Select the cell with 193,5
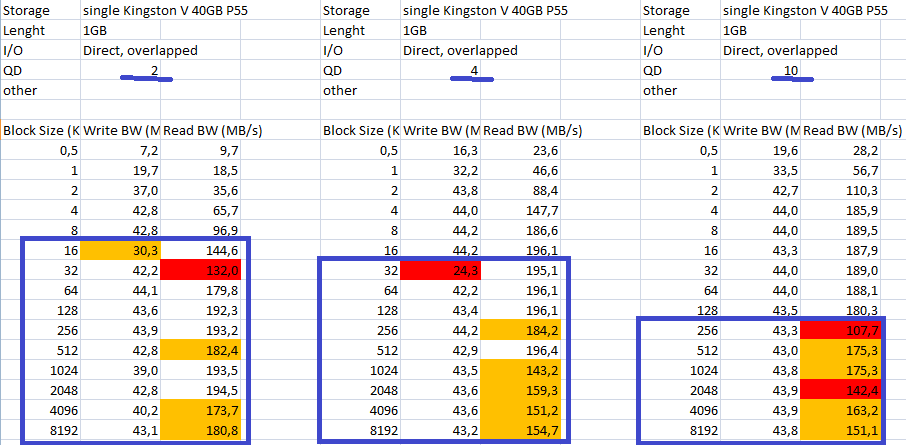The width and height of the screenshot is (906, 445). [x=200, y=370]
